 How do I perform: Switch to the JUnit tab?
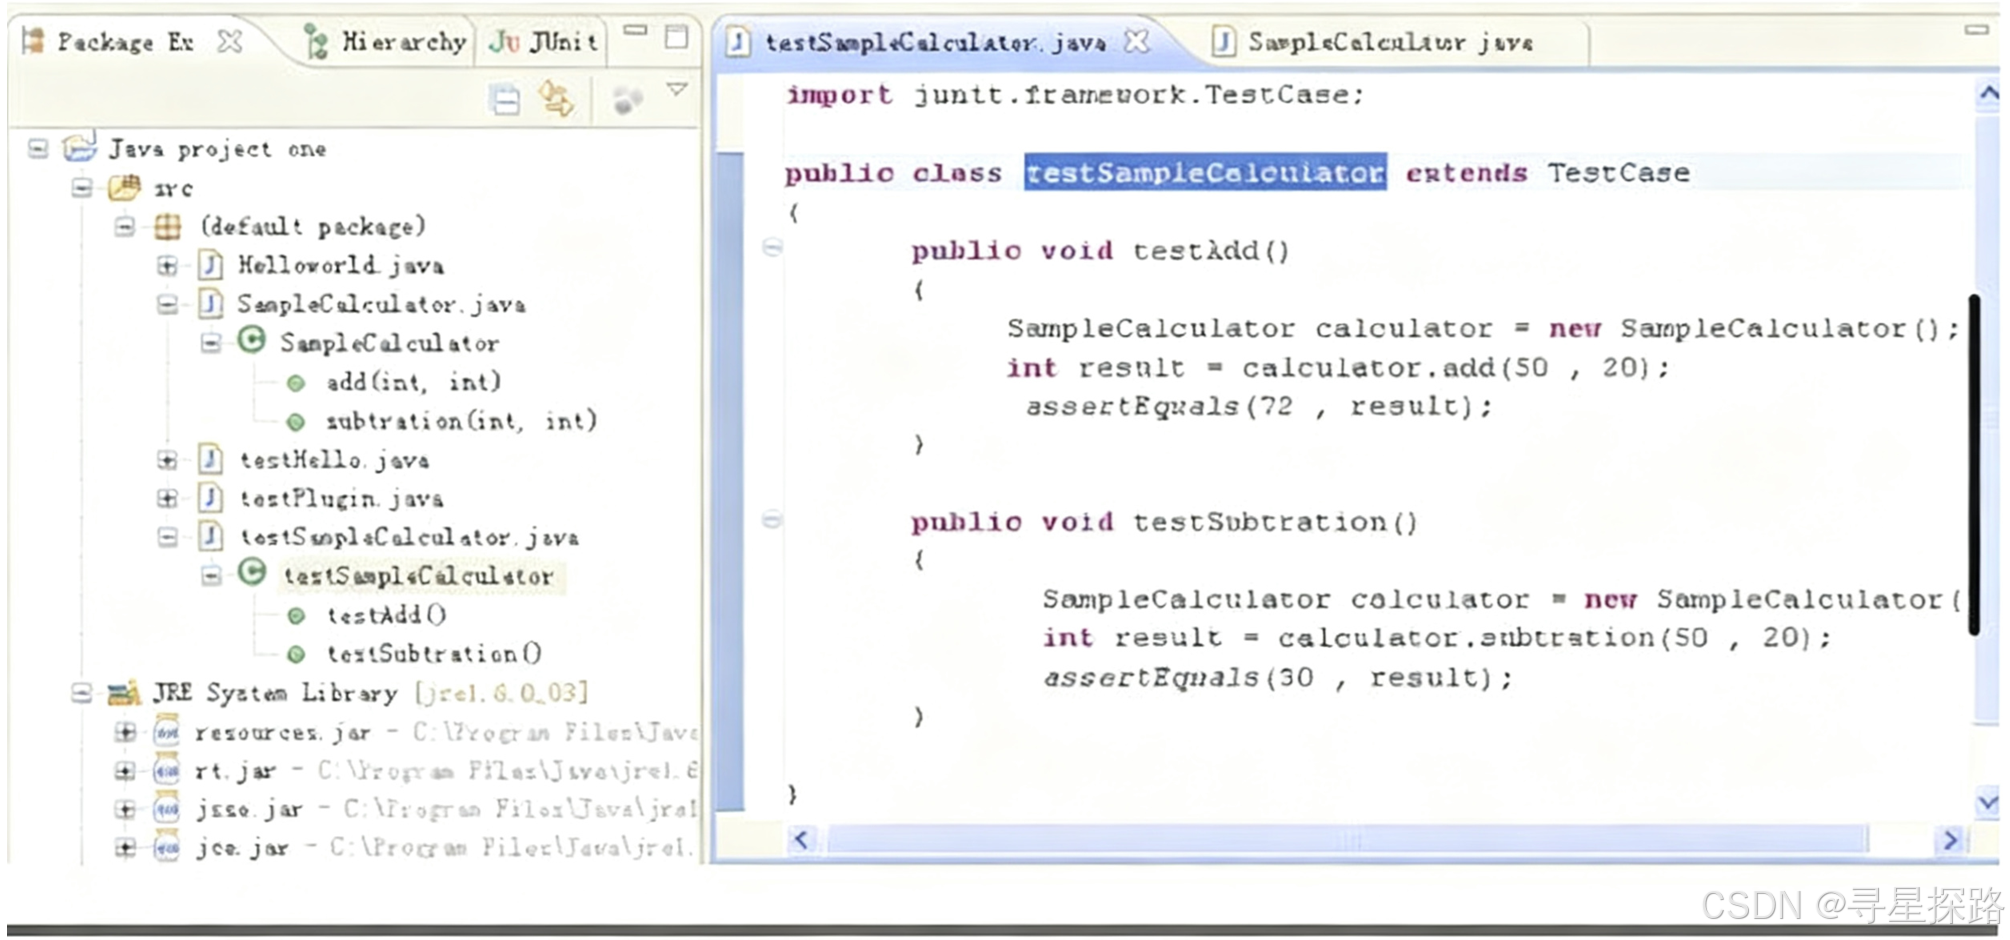543,42
